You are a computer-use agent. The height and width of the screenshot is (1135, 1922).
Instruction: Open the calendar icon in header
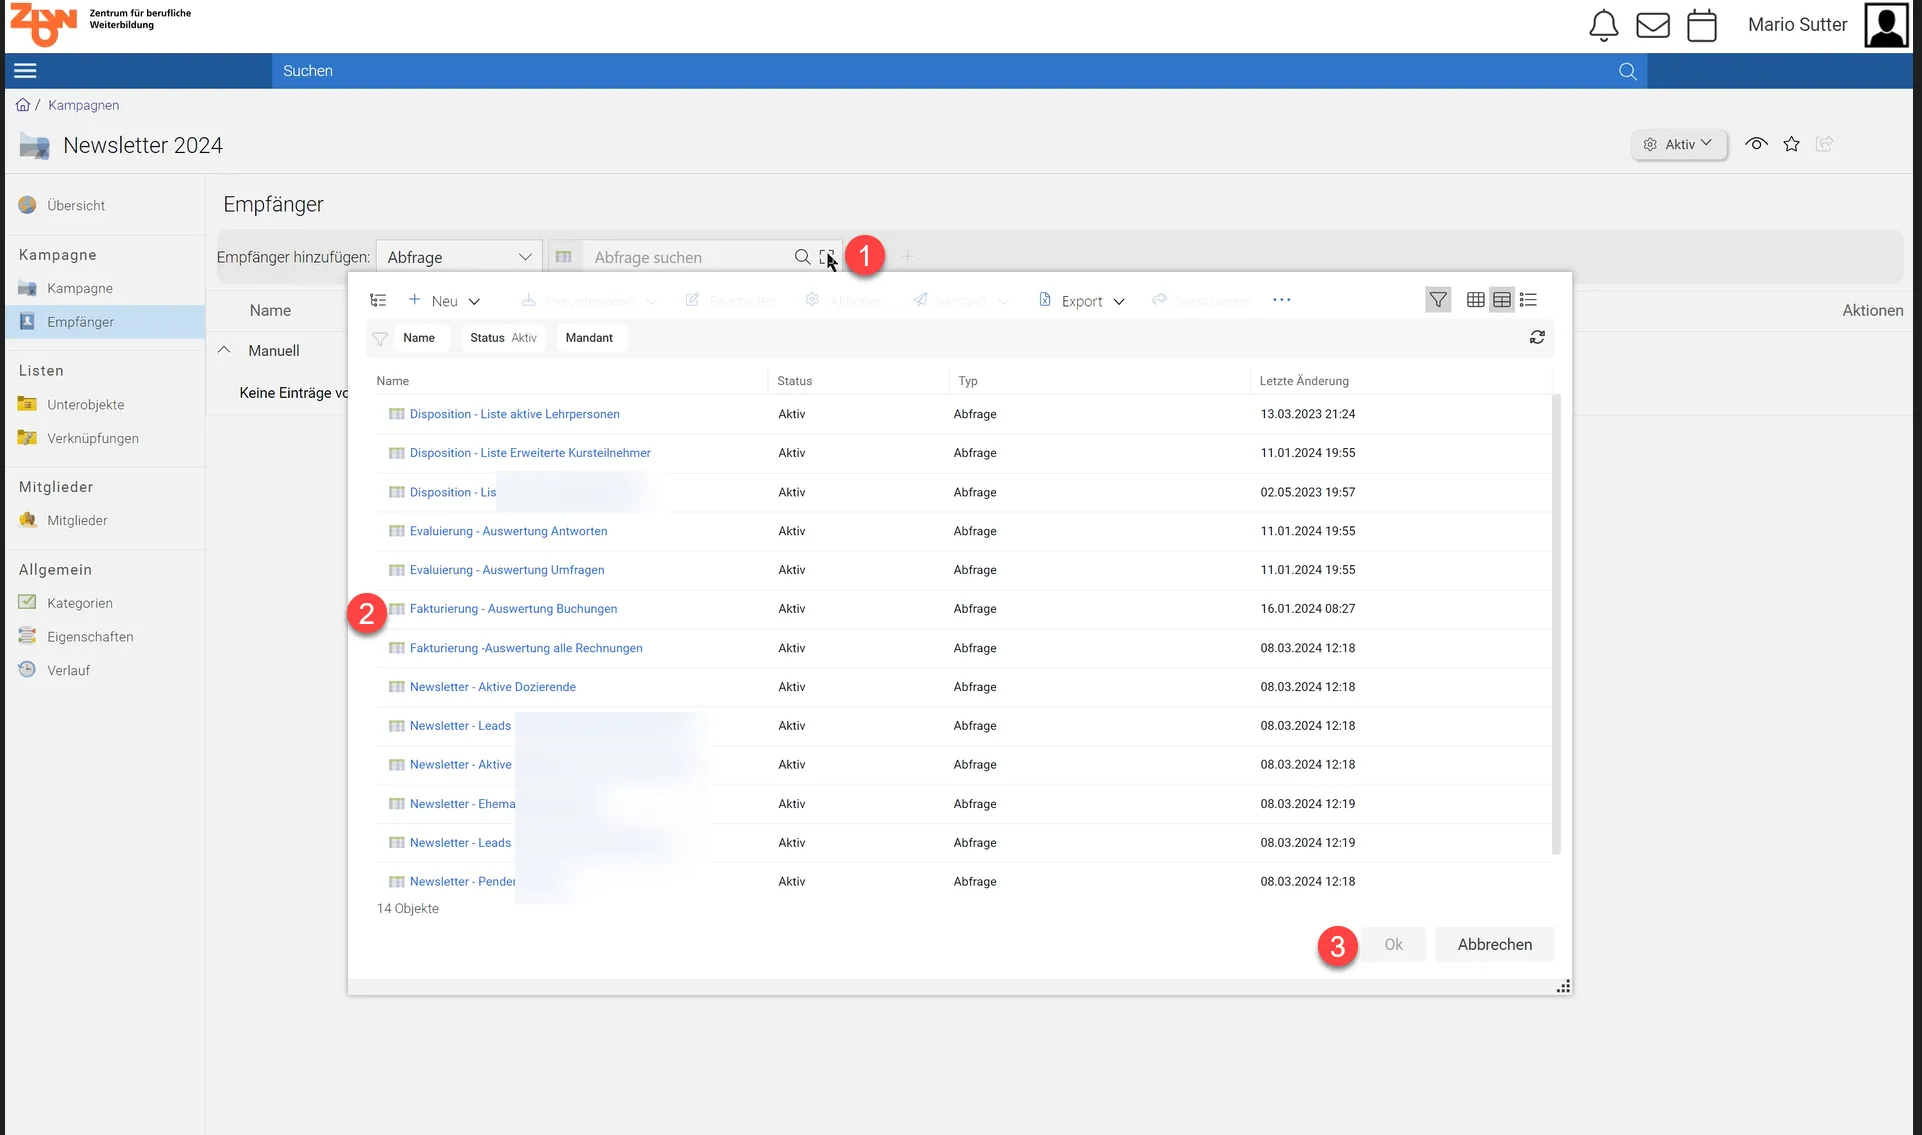coord(1702,25)
